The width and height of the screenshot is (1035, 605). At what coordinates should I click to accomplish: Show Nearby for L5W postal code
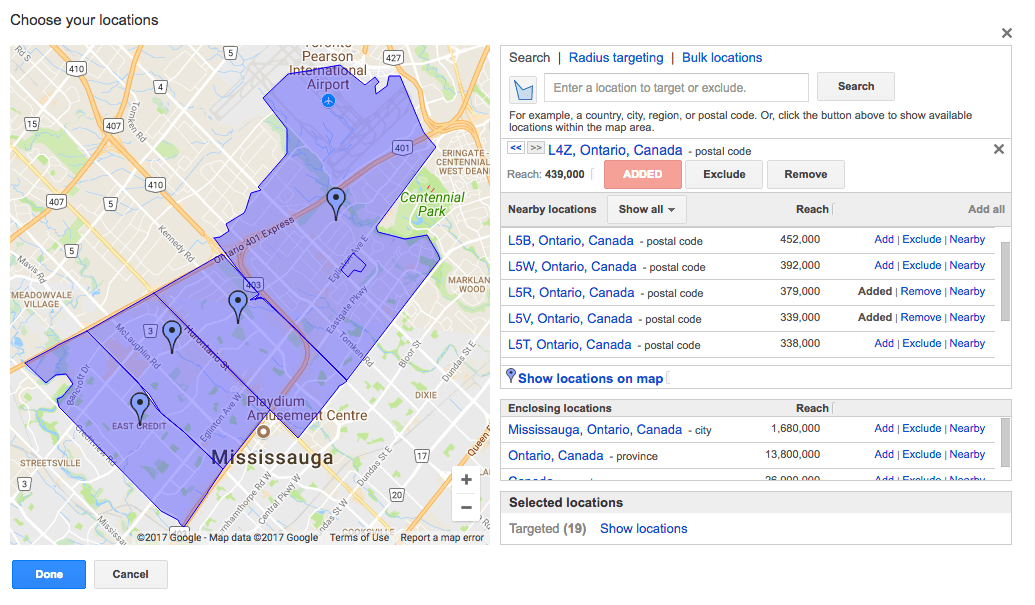967,265
